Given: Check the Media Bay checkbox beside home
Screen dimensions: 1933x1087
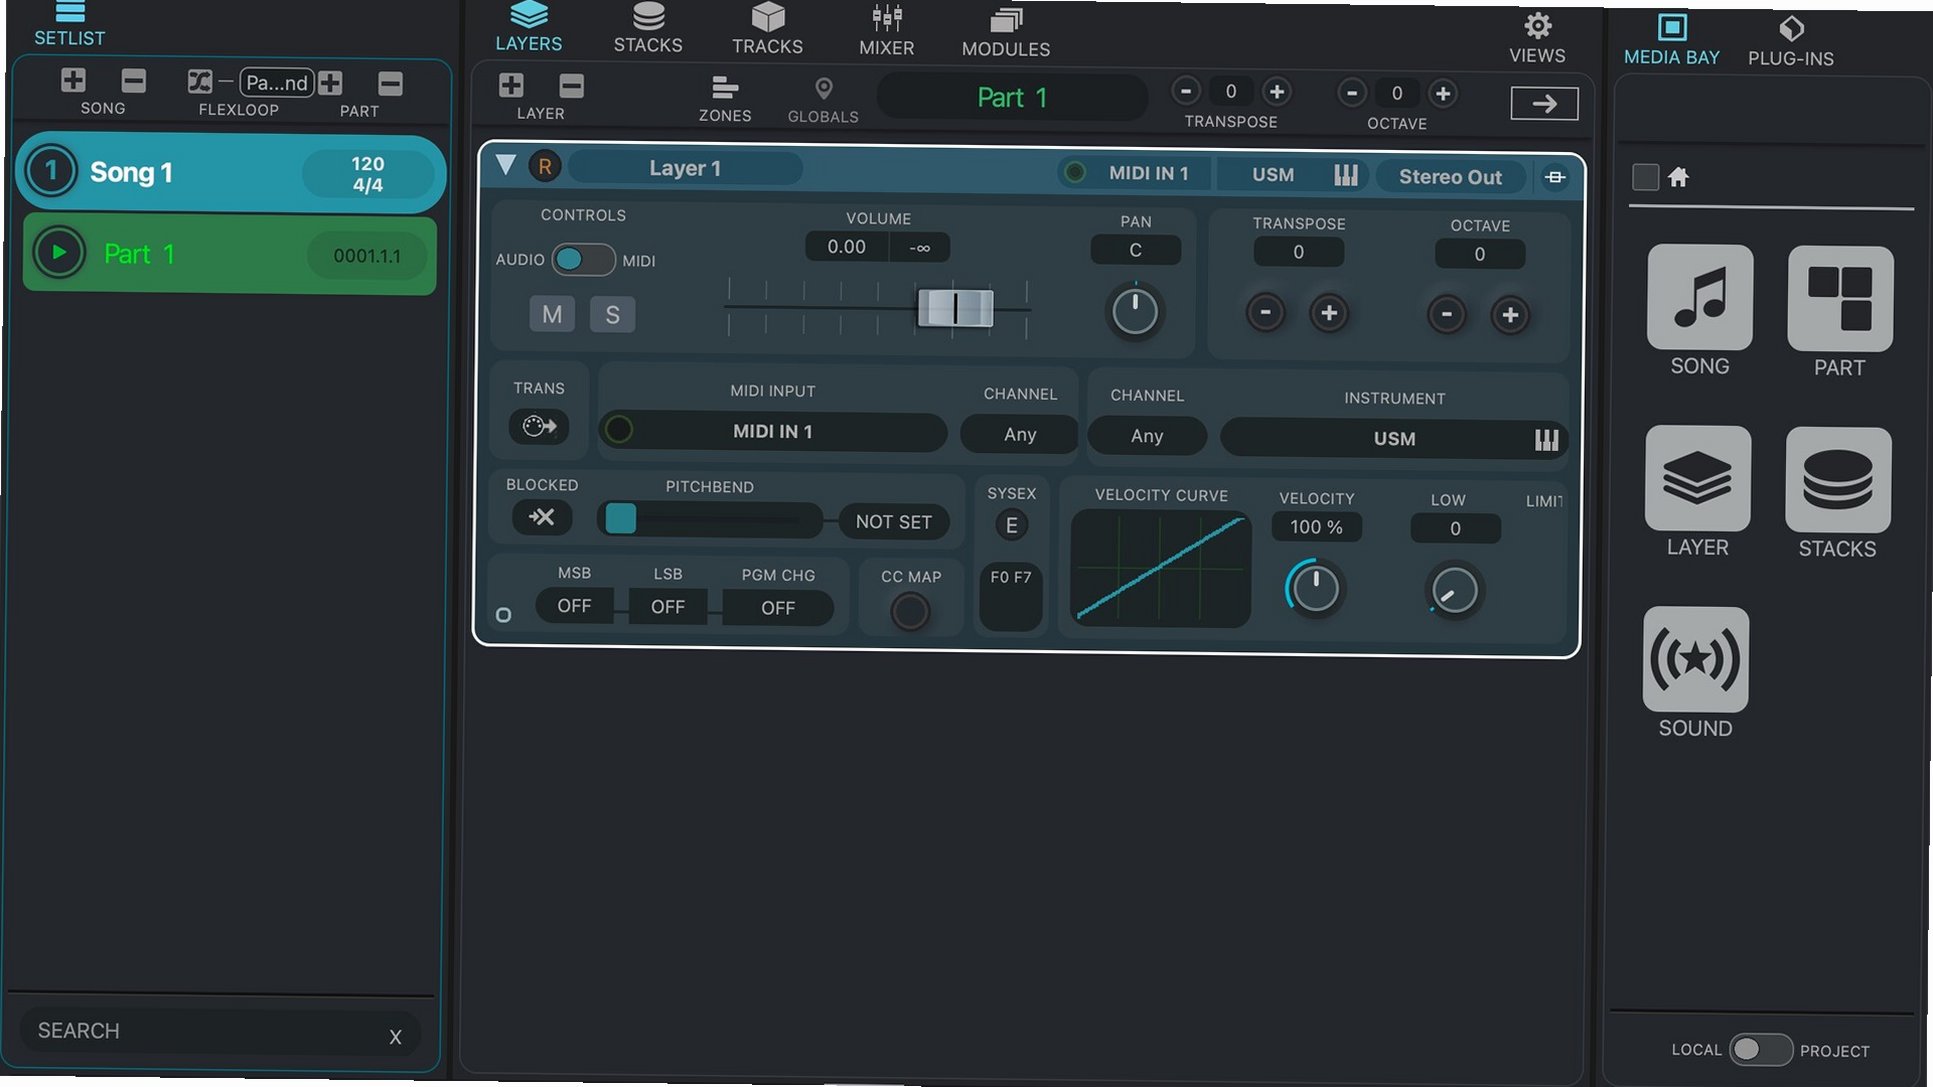Looking at the screenshot, I should point(1645,177).
